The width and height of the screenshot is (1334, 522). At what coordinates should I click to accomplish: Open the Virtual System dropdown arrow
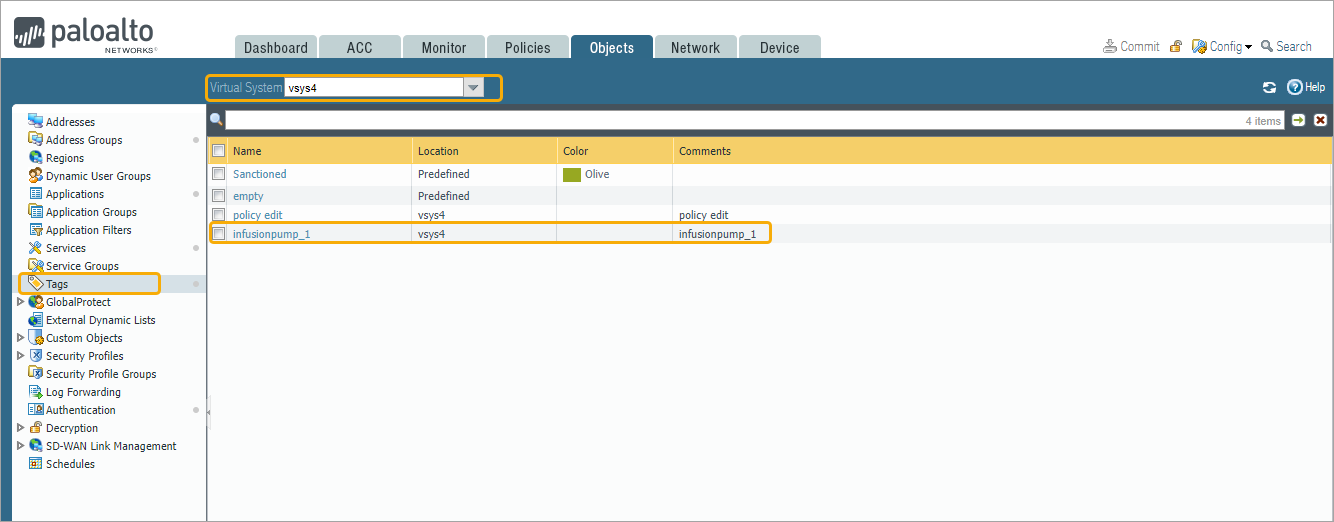(473, 88)
